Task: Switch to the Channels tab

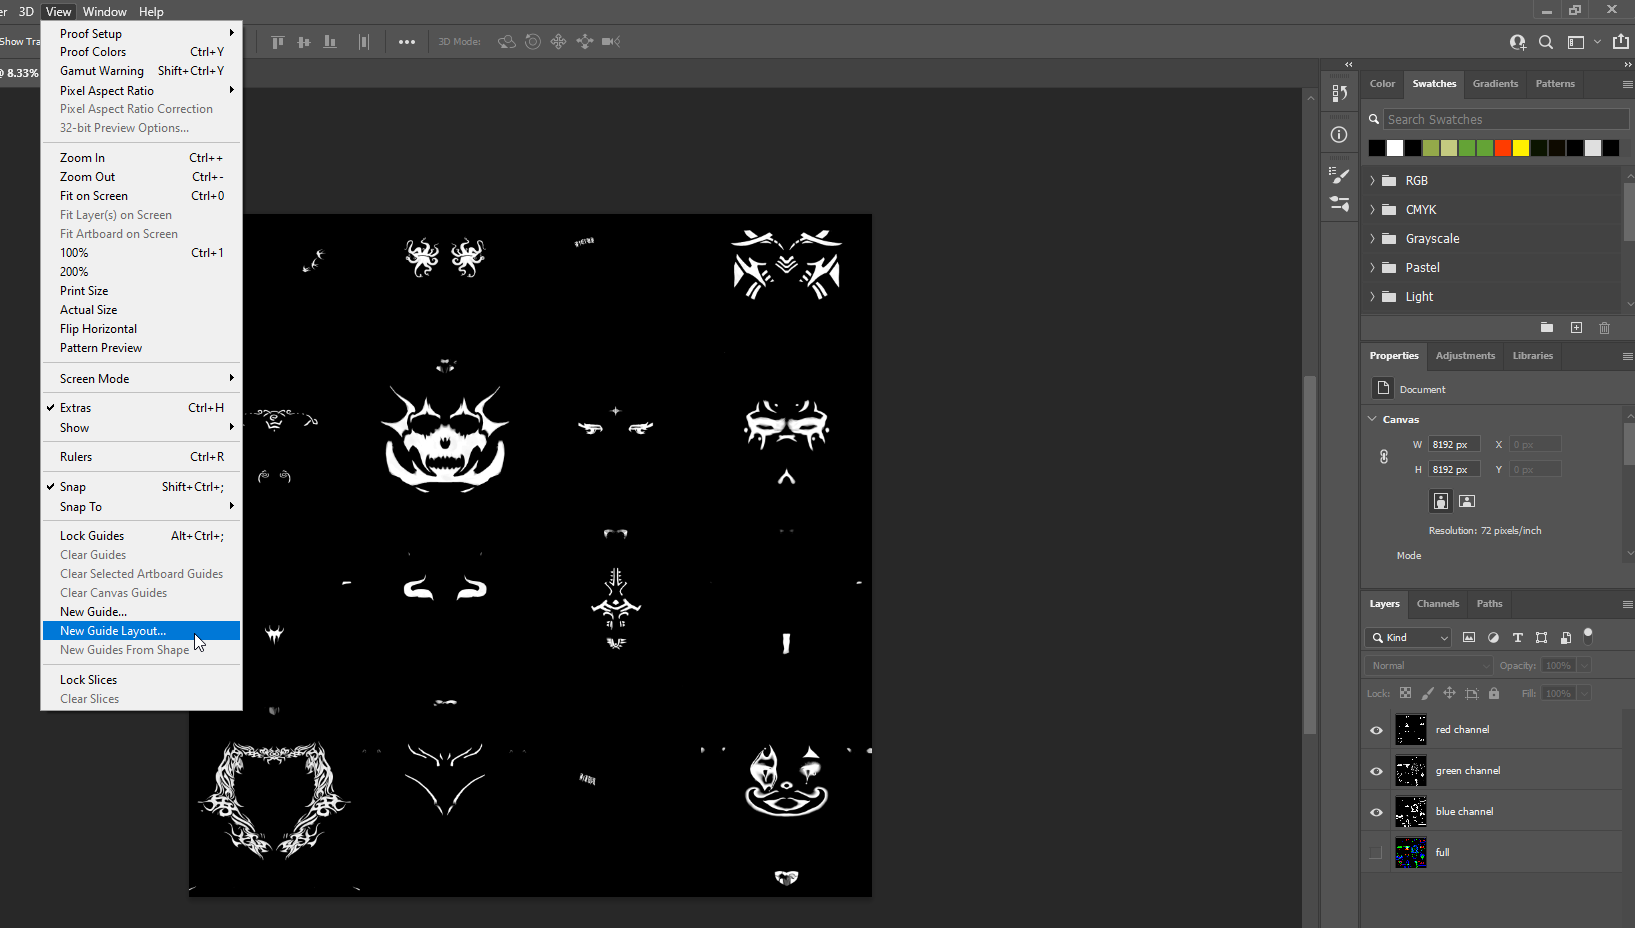Action: [x=1437, y=604]
